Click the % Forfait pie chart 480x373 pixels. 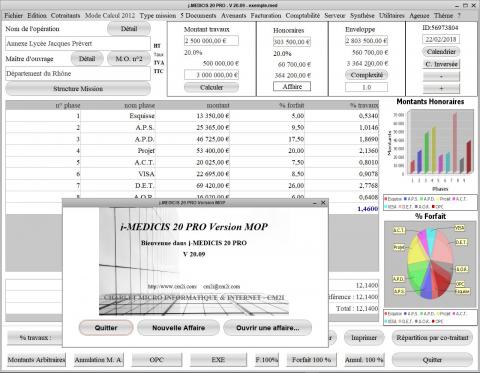click(x=430, y=263)
